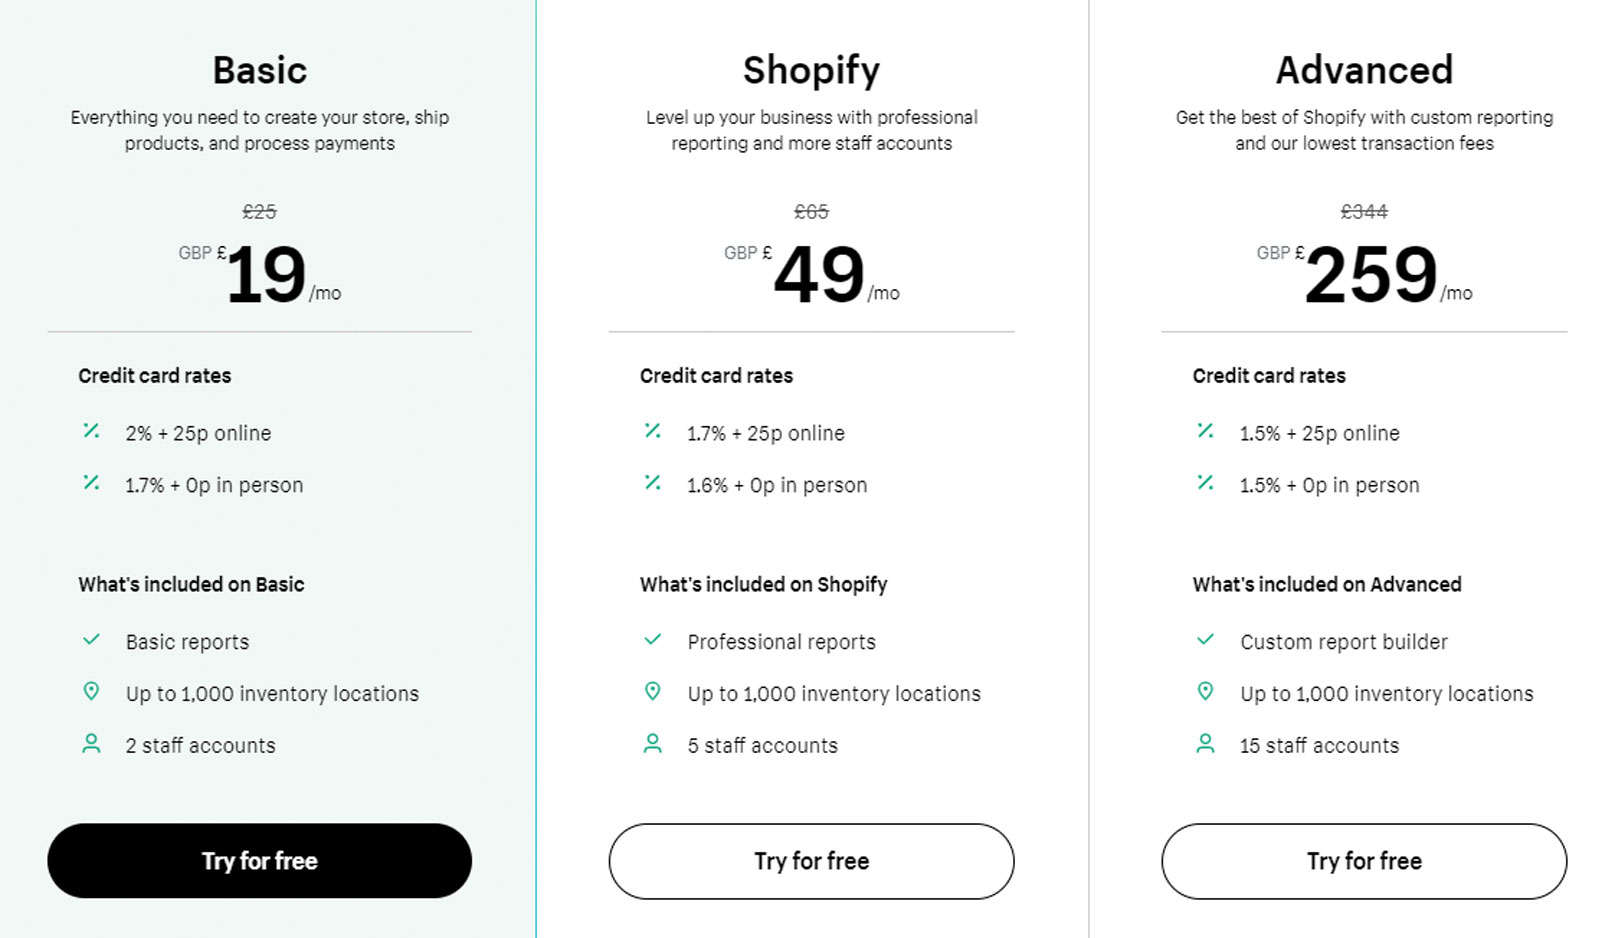Image resolution: width=1622 pixels, height=938 pixels.
Task: Click the staff accounts person icon under Shopify
Action: point(653,743)
